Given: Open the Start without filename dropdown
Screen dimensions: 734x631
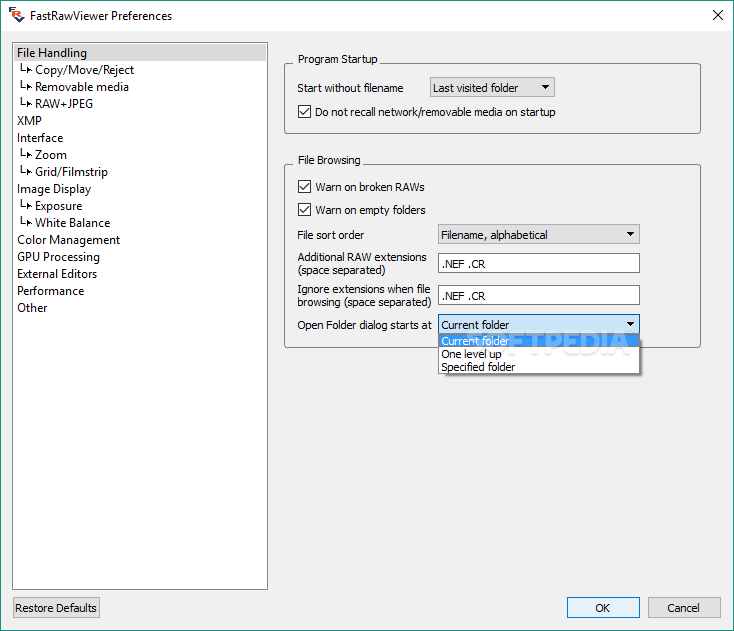Looking at the screenshot, I should 492,88.
